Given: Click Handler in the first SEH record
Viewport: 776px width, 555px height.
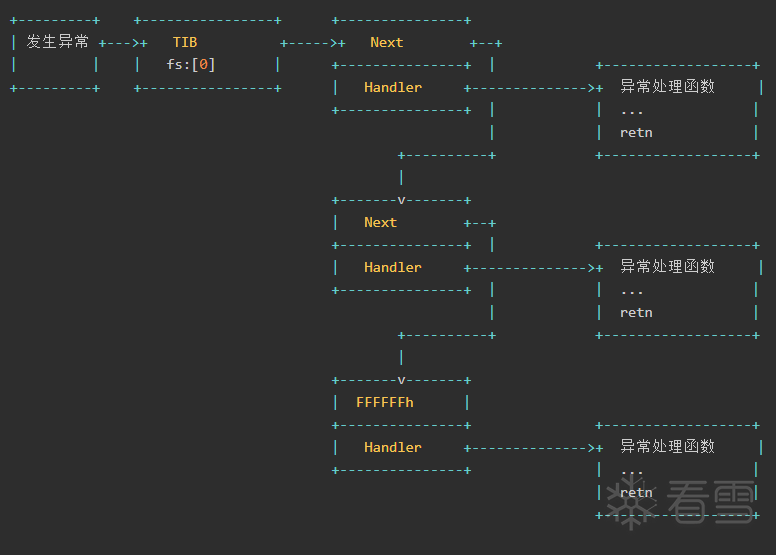Looking at the screenshot, I should click(x=393, y=87).
